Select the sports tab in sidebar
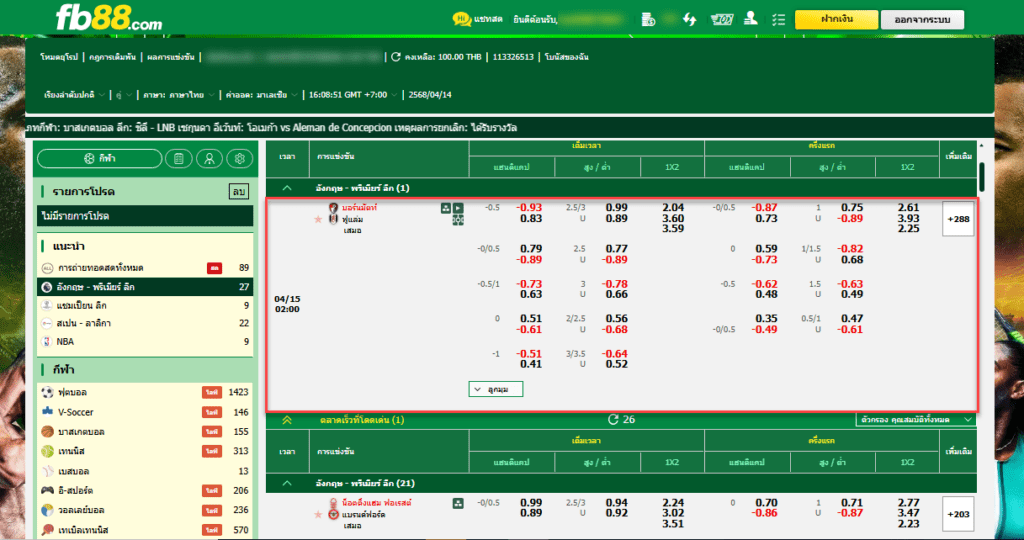The image size is (1024, 540). [99, 159]
